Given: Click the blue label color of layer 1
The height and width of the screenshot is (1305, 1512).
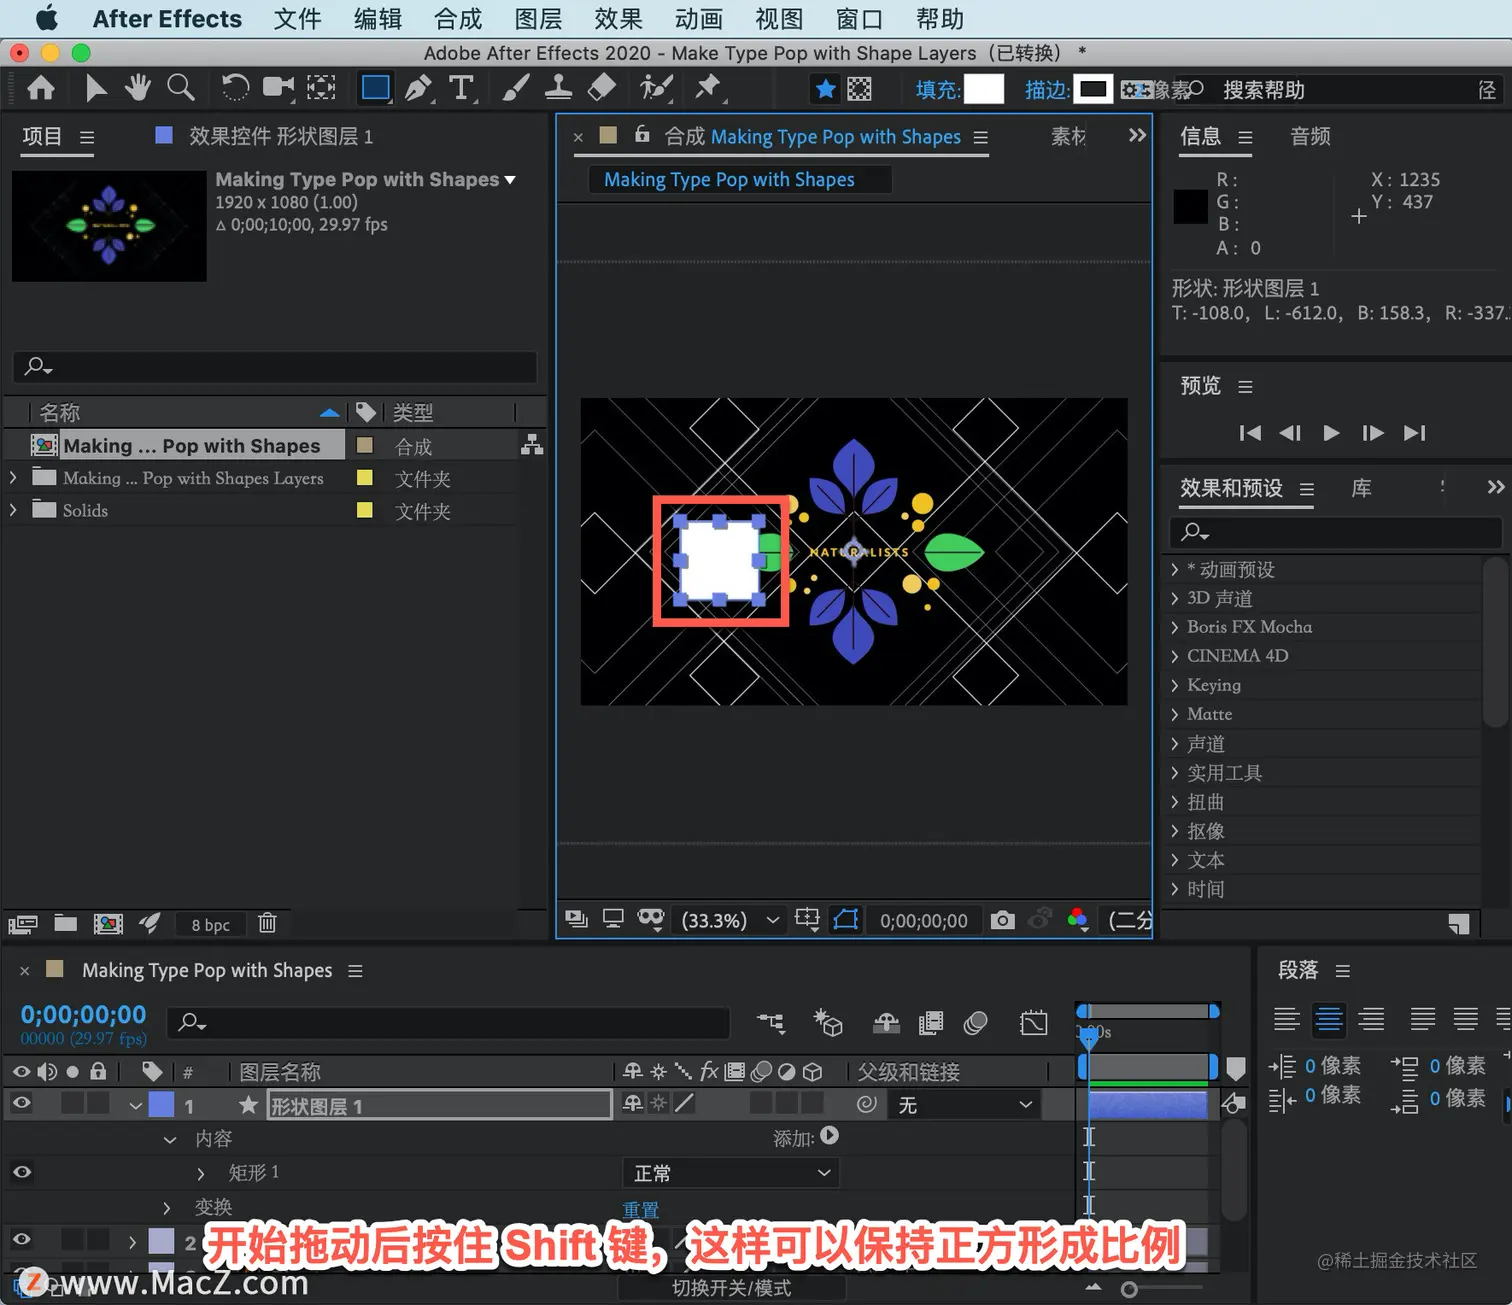Looking at the screenshot, I should 161,1105.
